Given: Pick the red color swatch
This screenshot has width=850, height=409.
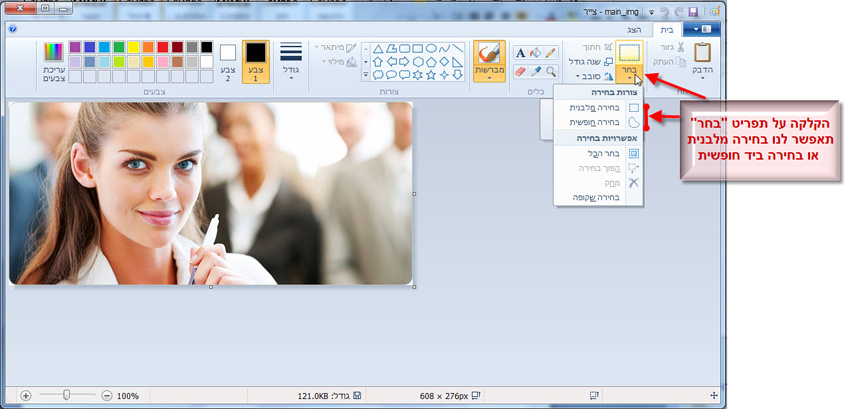Looking at the screenshot, I should 163,47.
